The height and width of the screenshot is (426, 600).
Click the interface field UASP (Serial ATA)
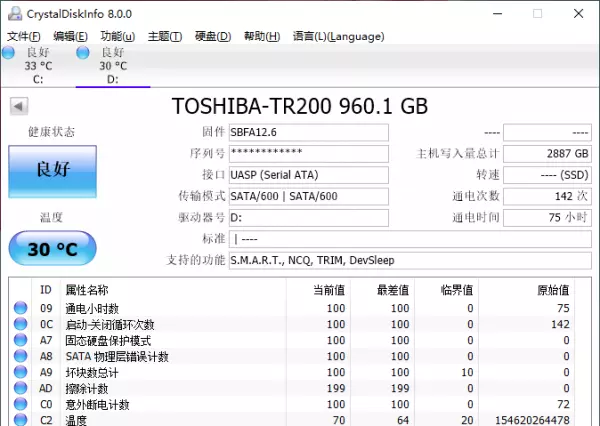point(309,175)
